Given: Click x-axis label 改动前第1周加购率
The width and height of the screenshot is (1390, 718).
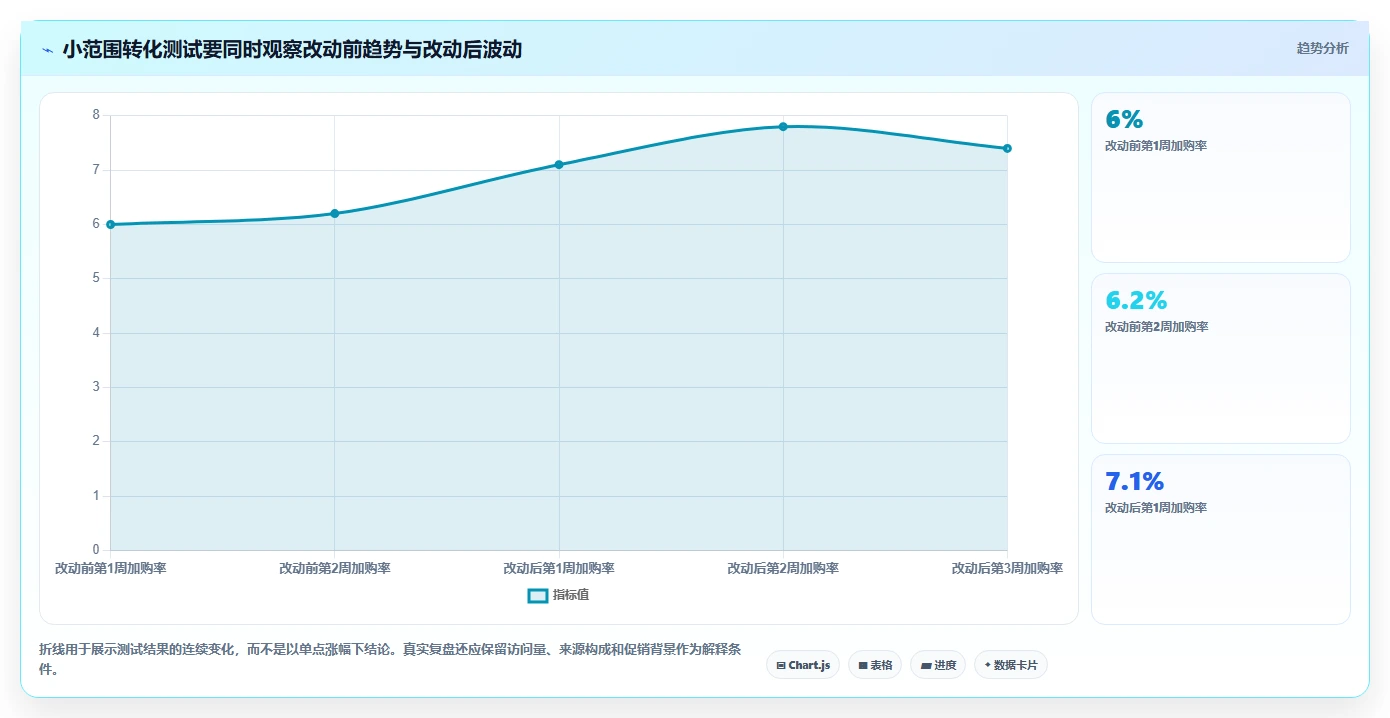Looking at the screenshot, I should [x=110, y=568].
